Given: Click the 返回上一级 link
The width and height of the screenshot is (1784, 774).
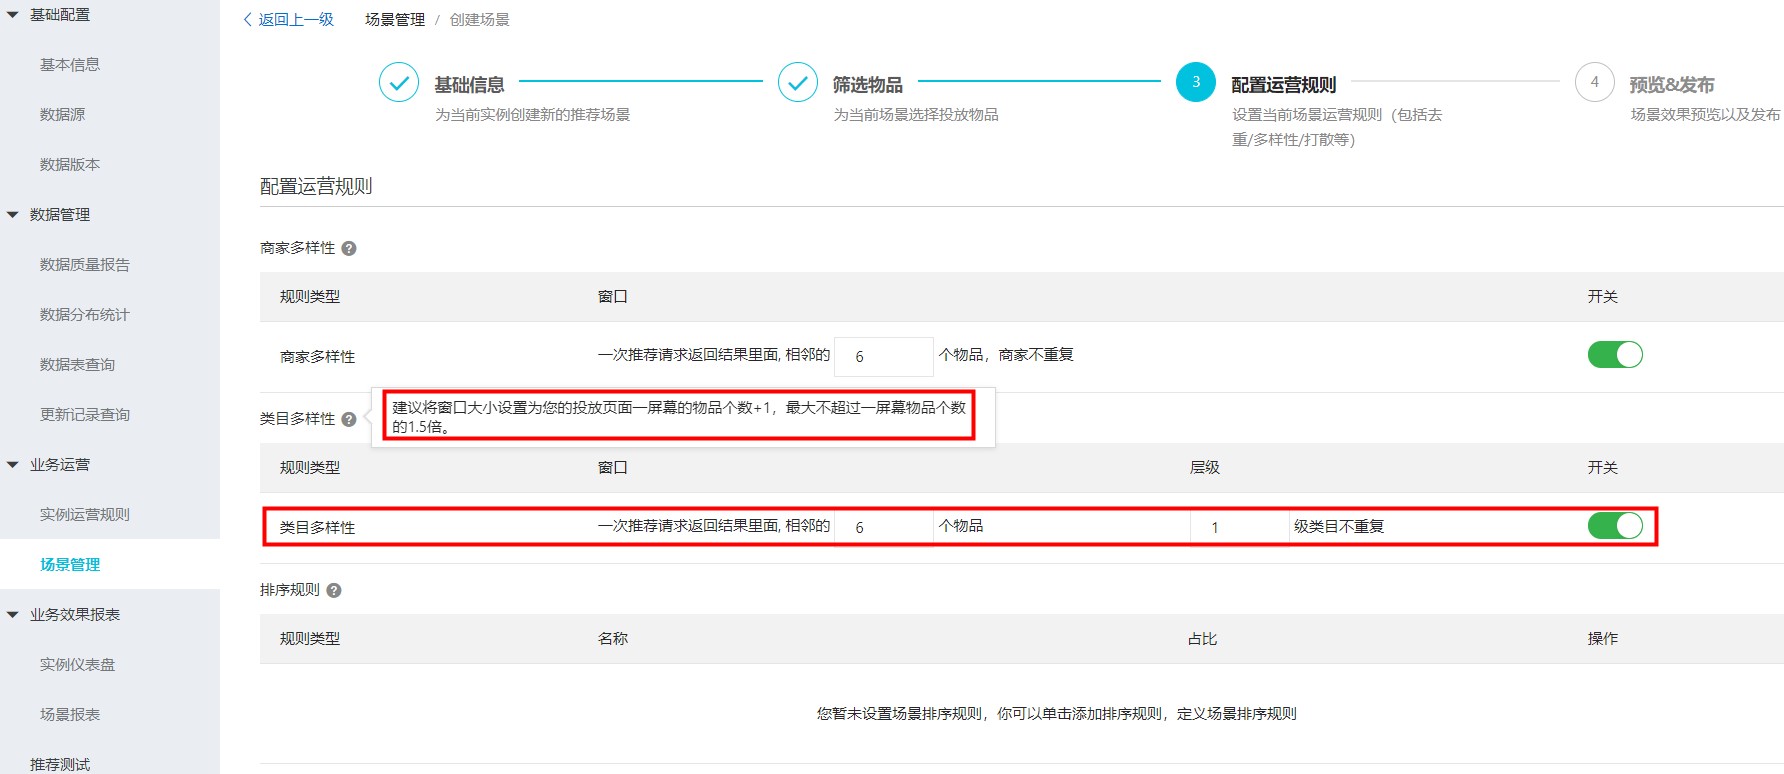Looking at the screenshot, I should click(296, 20).
